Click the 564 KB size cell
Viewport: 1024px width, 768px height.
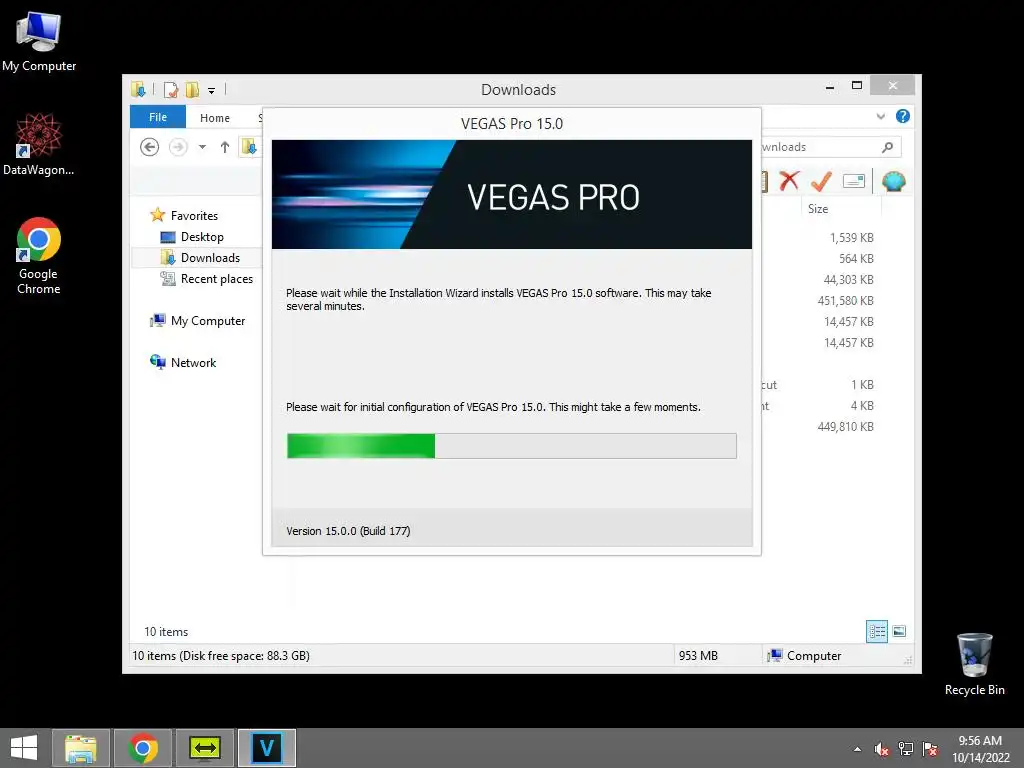point(856,259)
